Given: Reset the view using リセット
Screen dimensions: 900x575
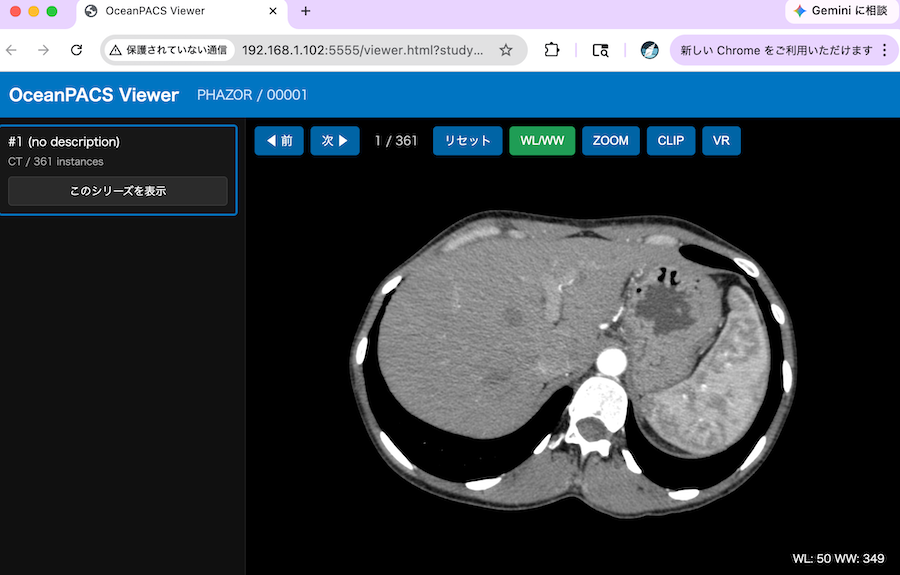Looking at the screenshot, I should click(x=467, y=141).
